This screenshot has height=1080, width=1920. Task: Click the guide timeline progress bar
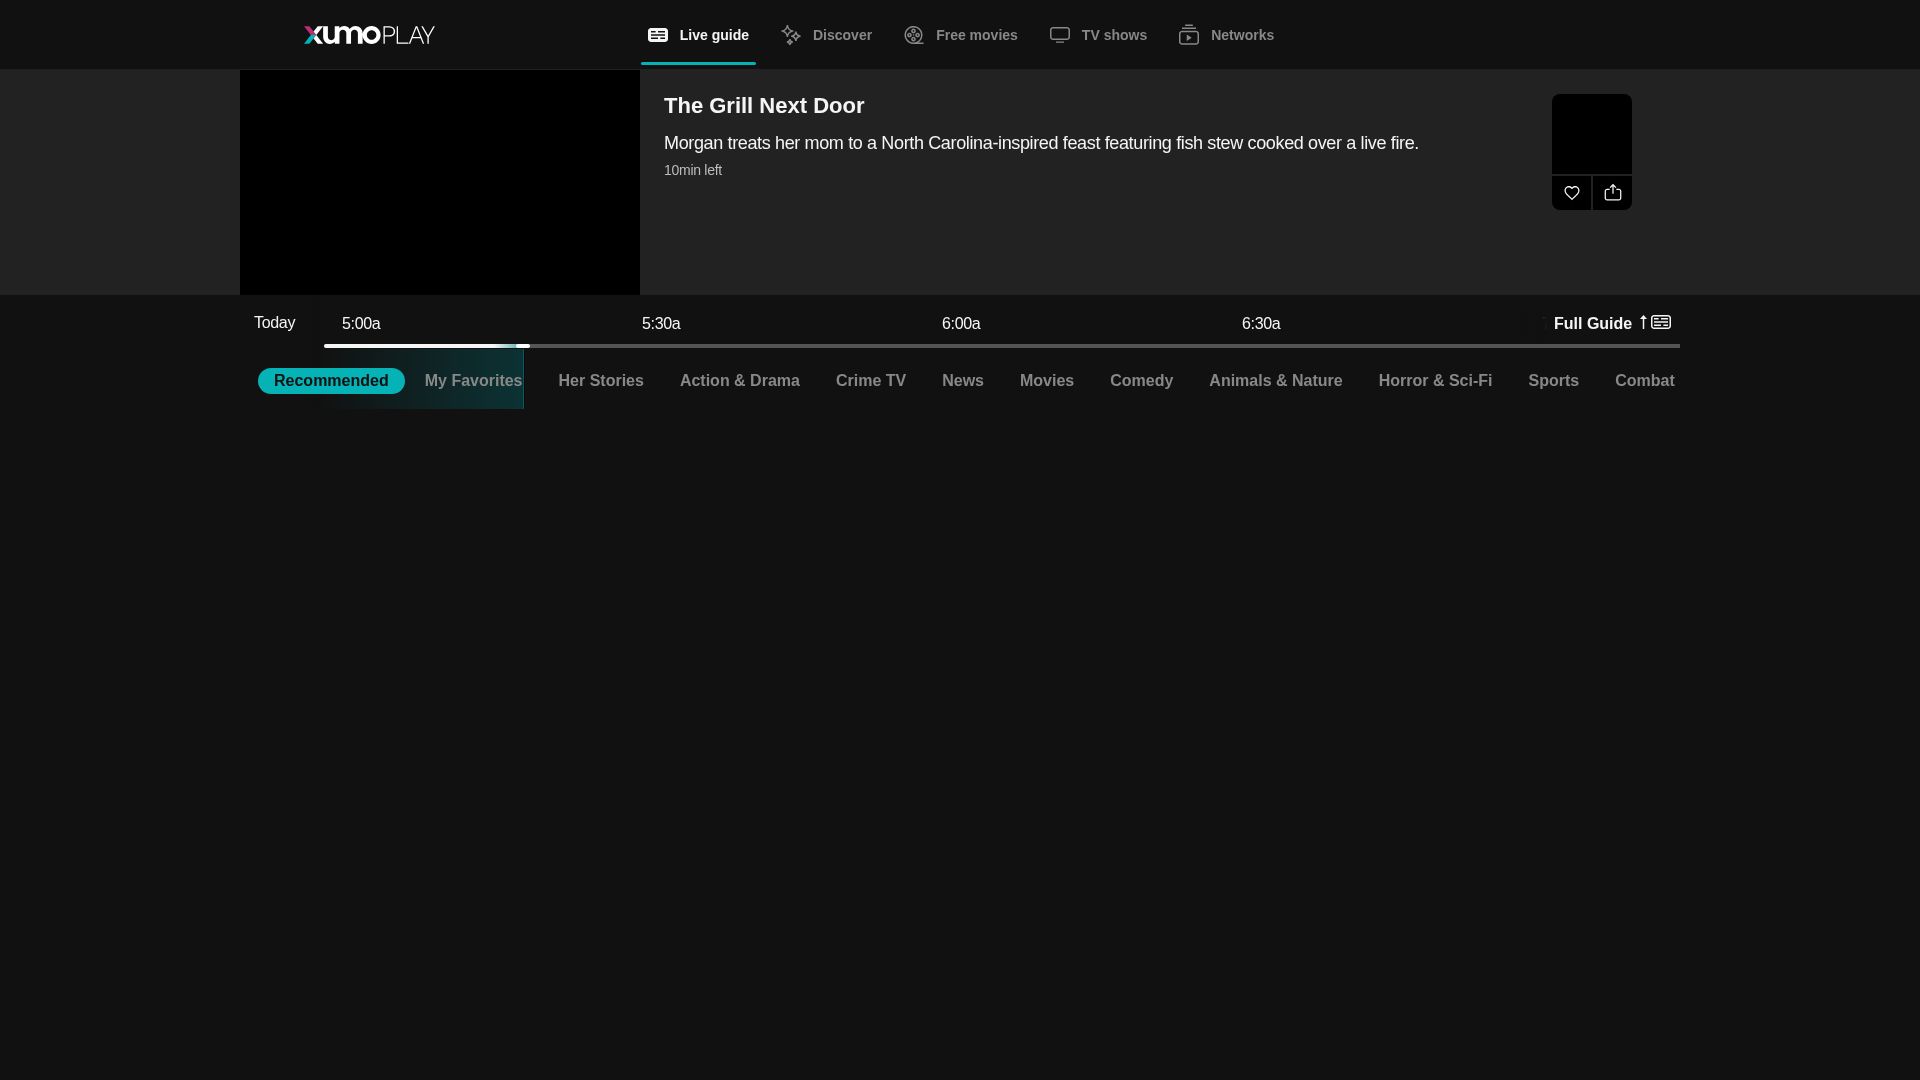point(1000,346)
